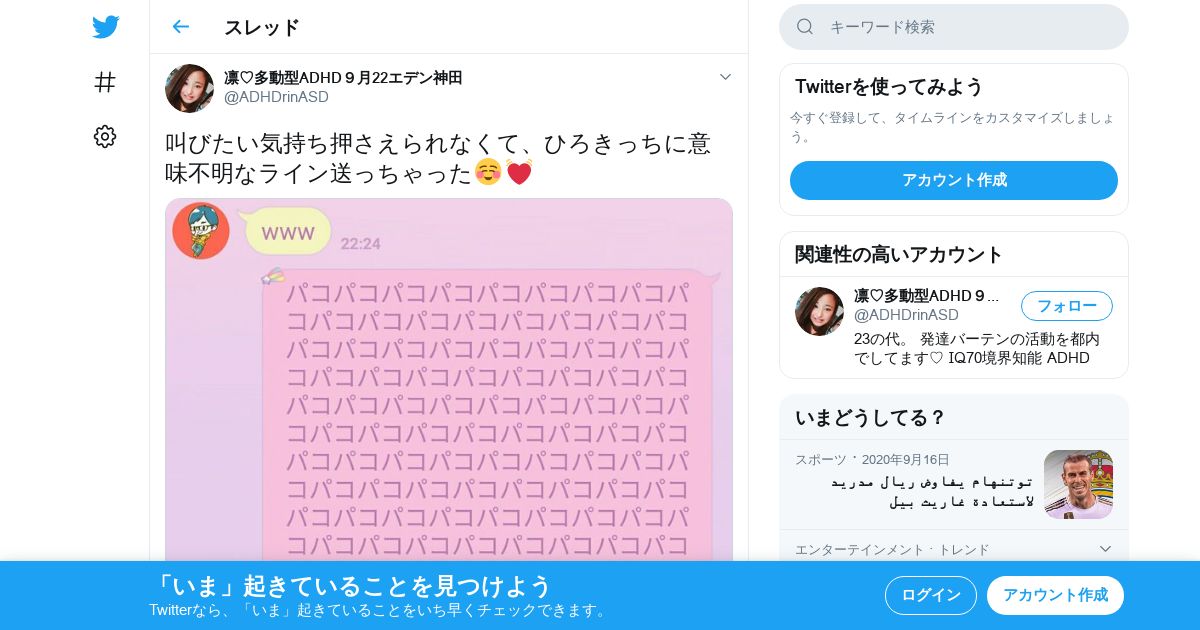Click the sender avatar in LINE screenshot

pyautogui.click(x=200, y=230)
